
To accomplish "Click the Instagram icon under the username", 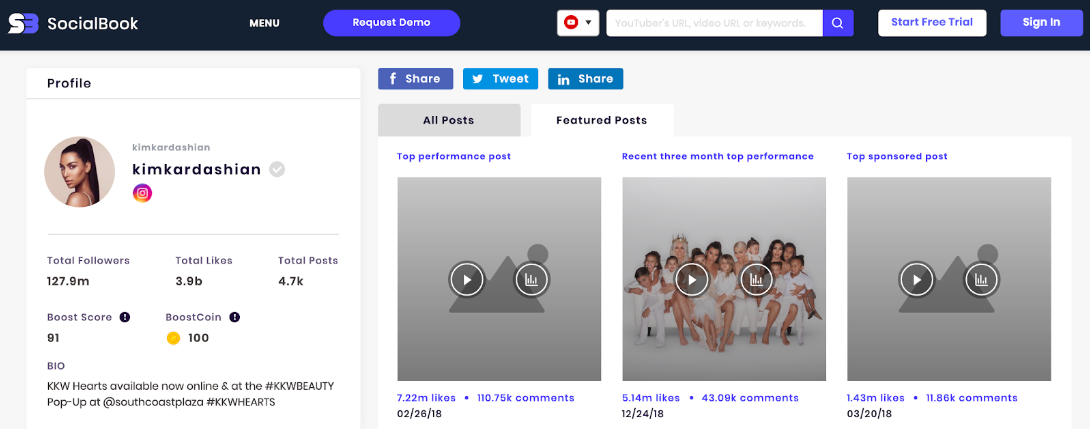I will pyautogui.click(x=143, y=193).
